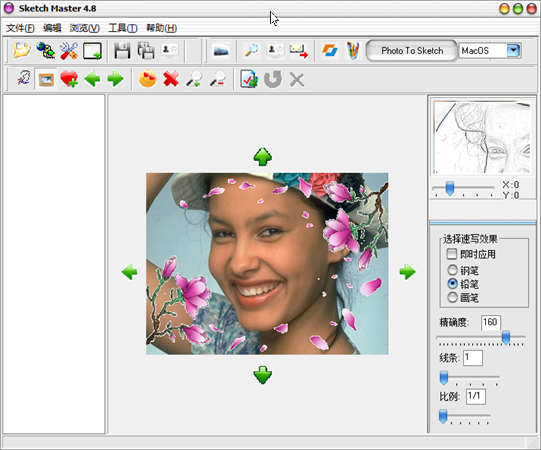Image resolution: width=541 pixels, height=450 pixels.
Task: Open the 浏览(V) menu
Action: 85,28
